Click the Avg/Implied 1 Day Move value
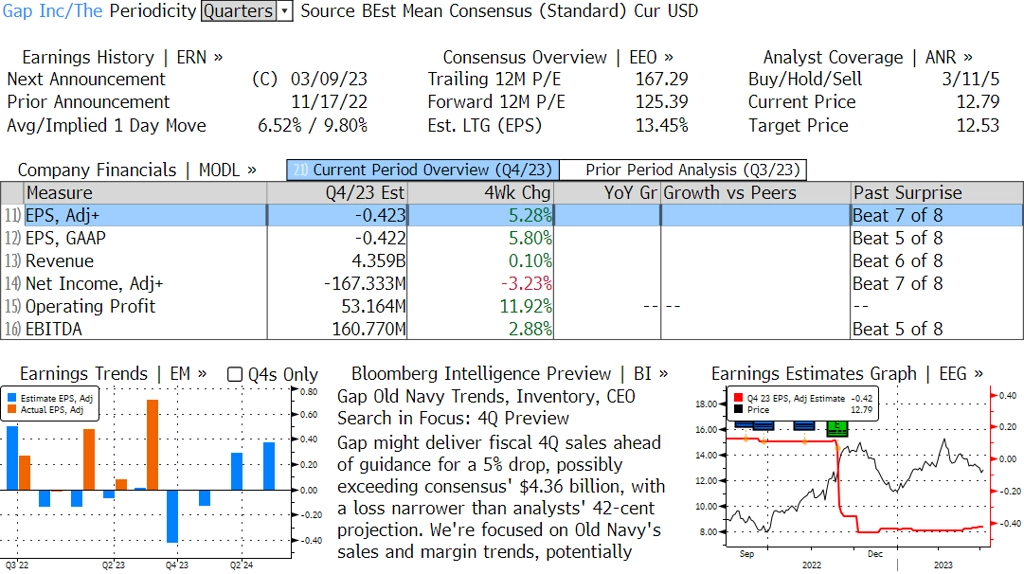1024x574 pixels. click(313, 125)
